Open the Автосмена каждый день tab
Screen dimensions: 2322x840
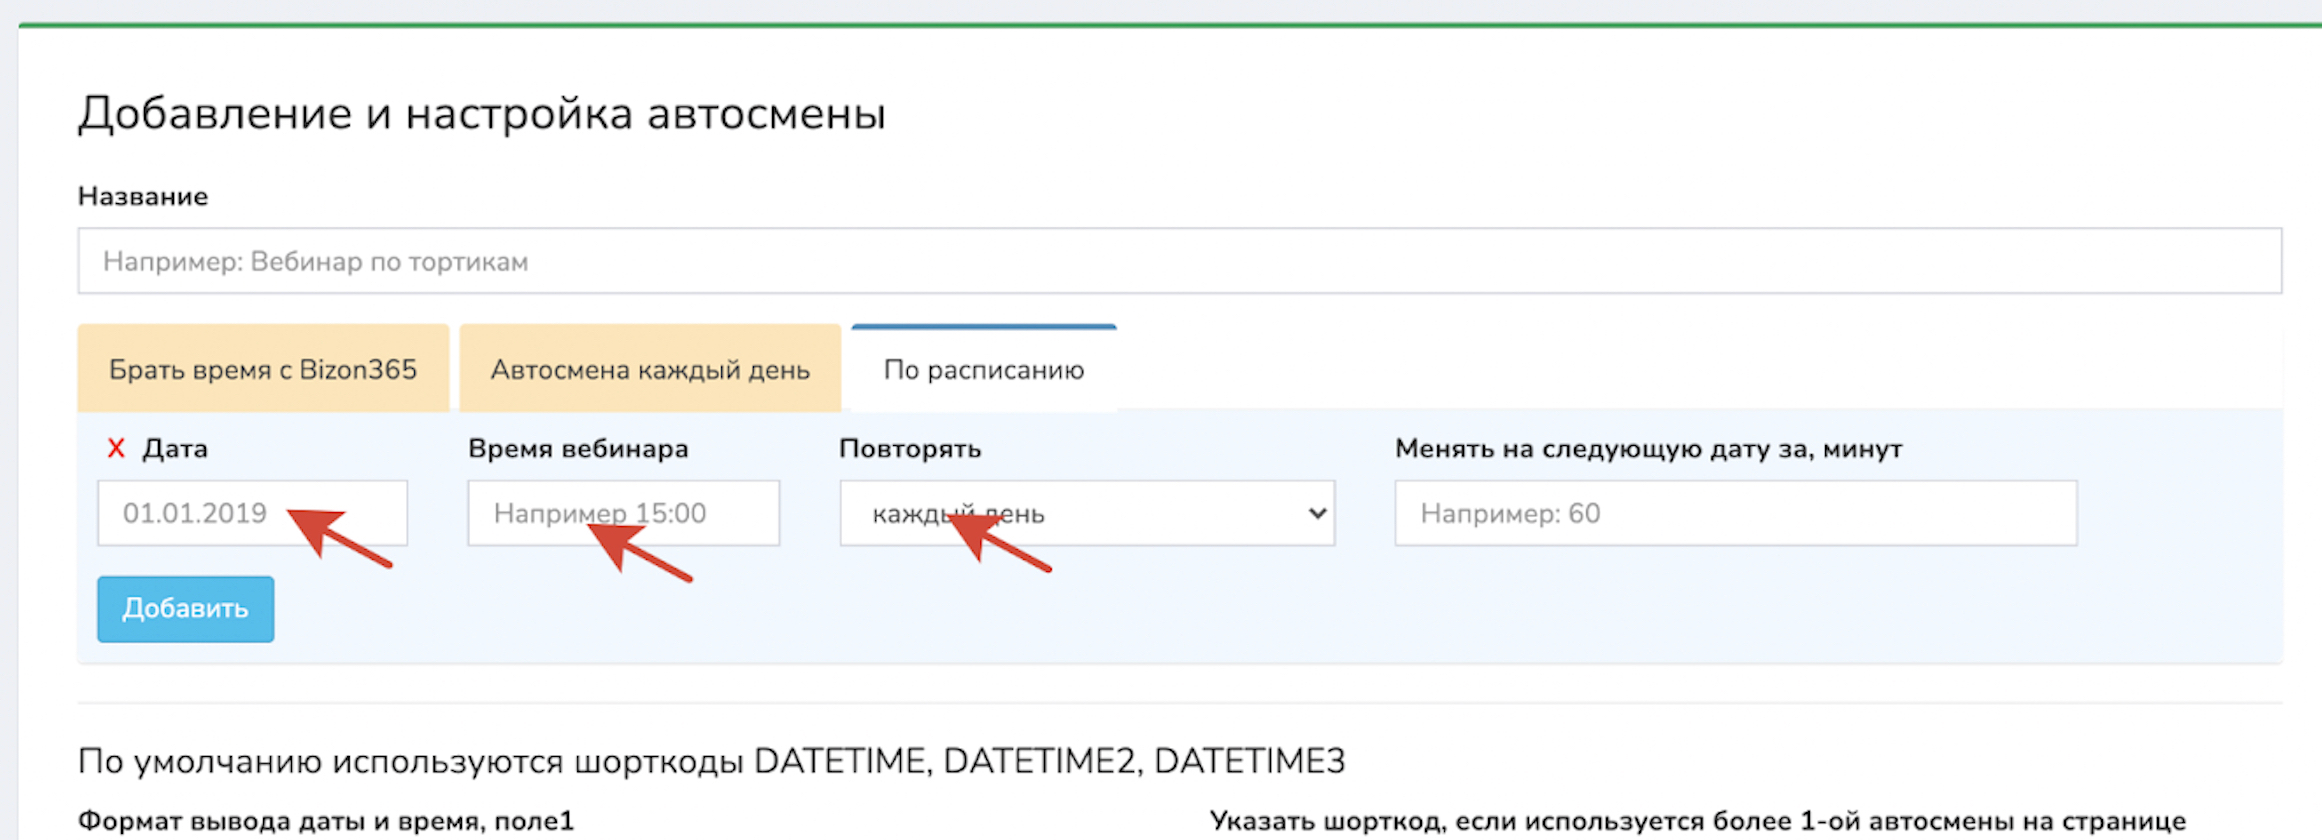point(650,369)
